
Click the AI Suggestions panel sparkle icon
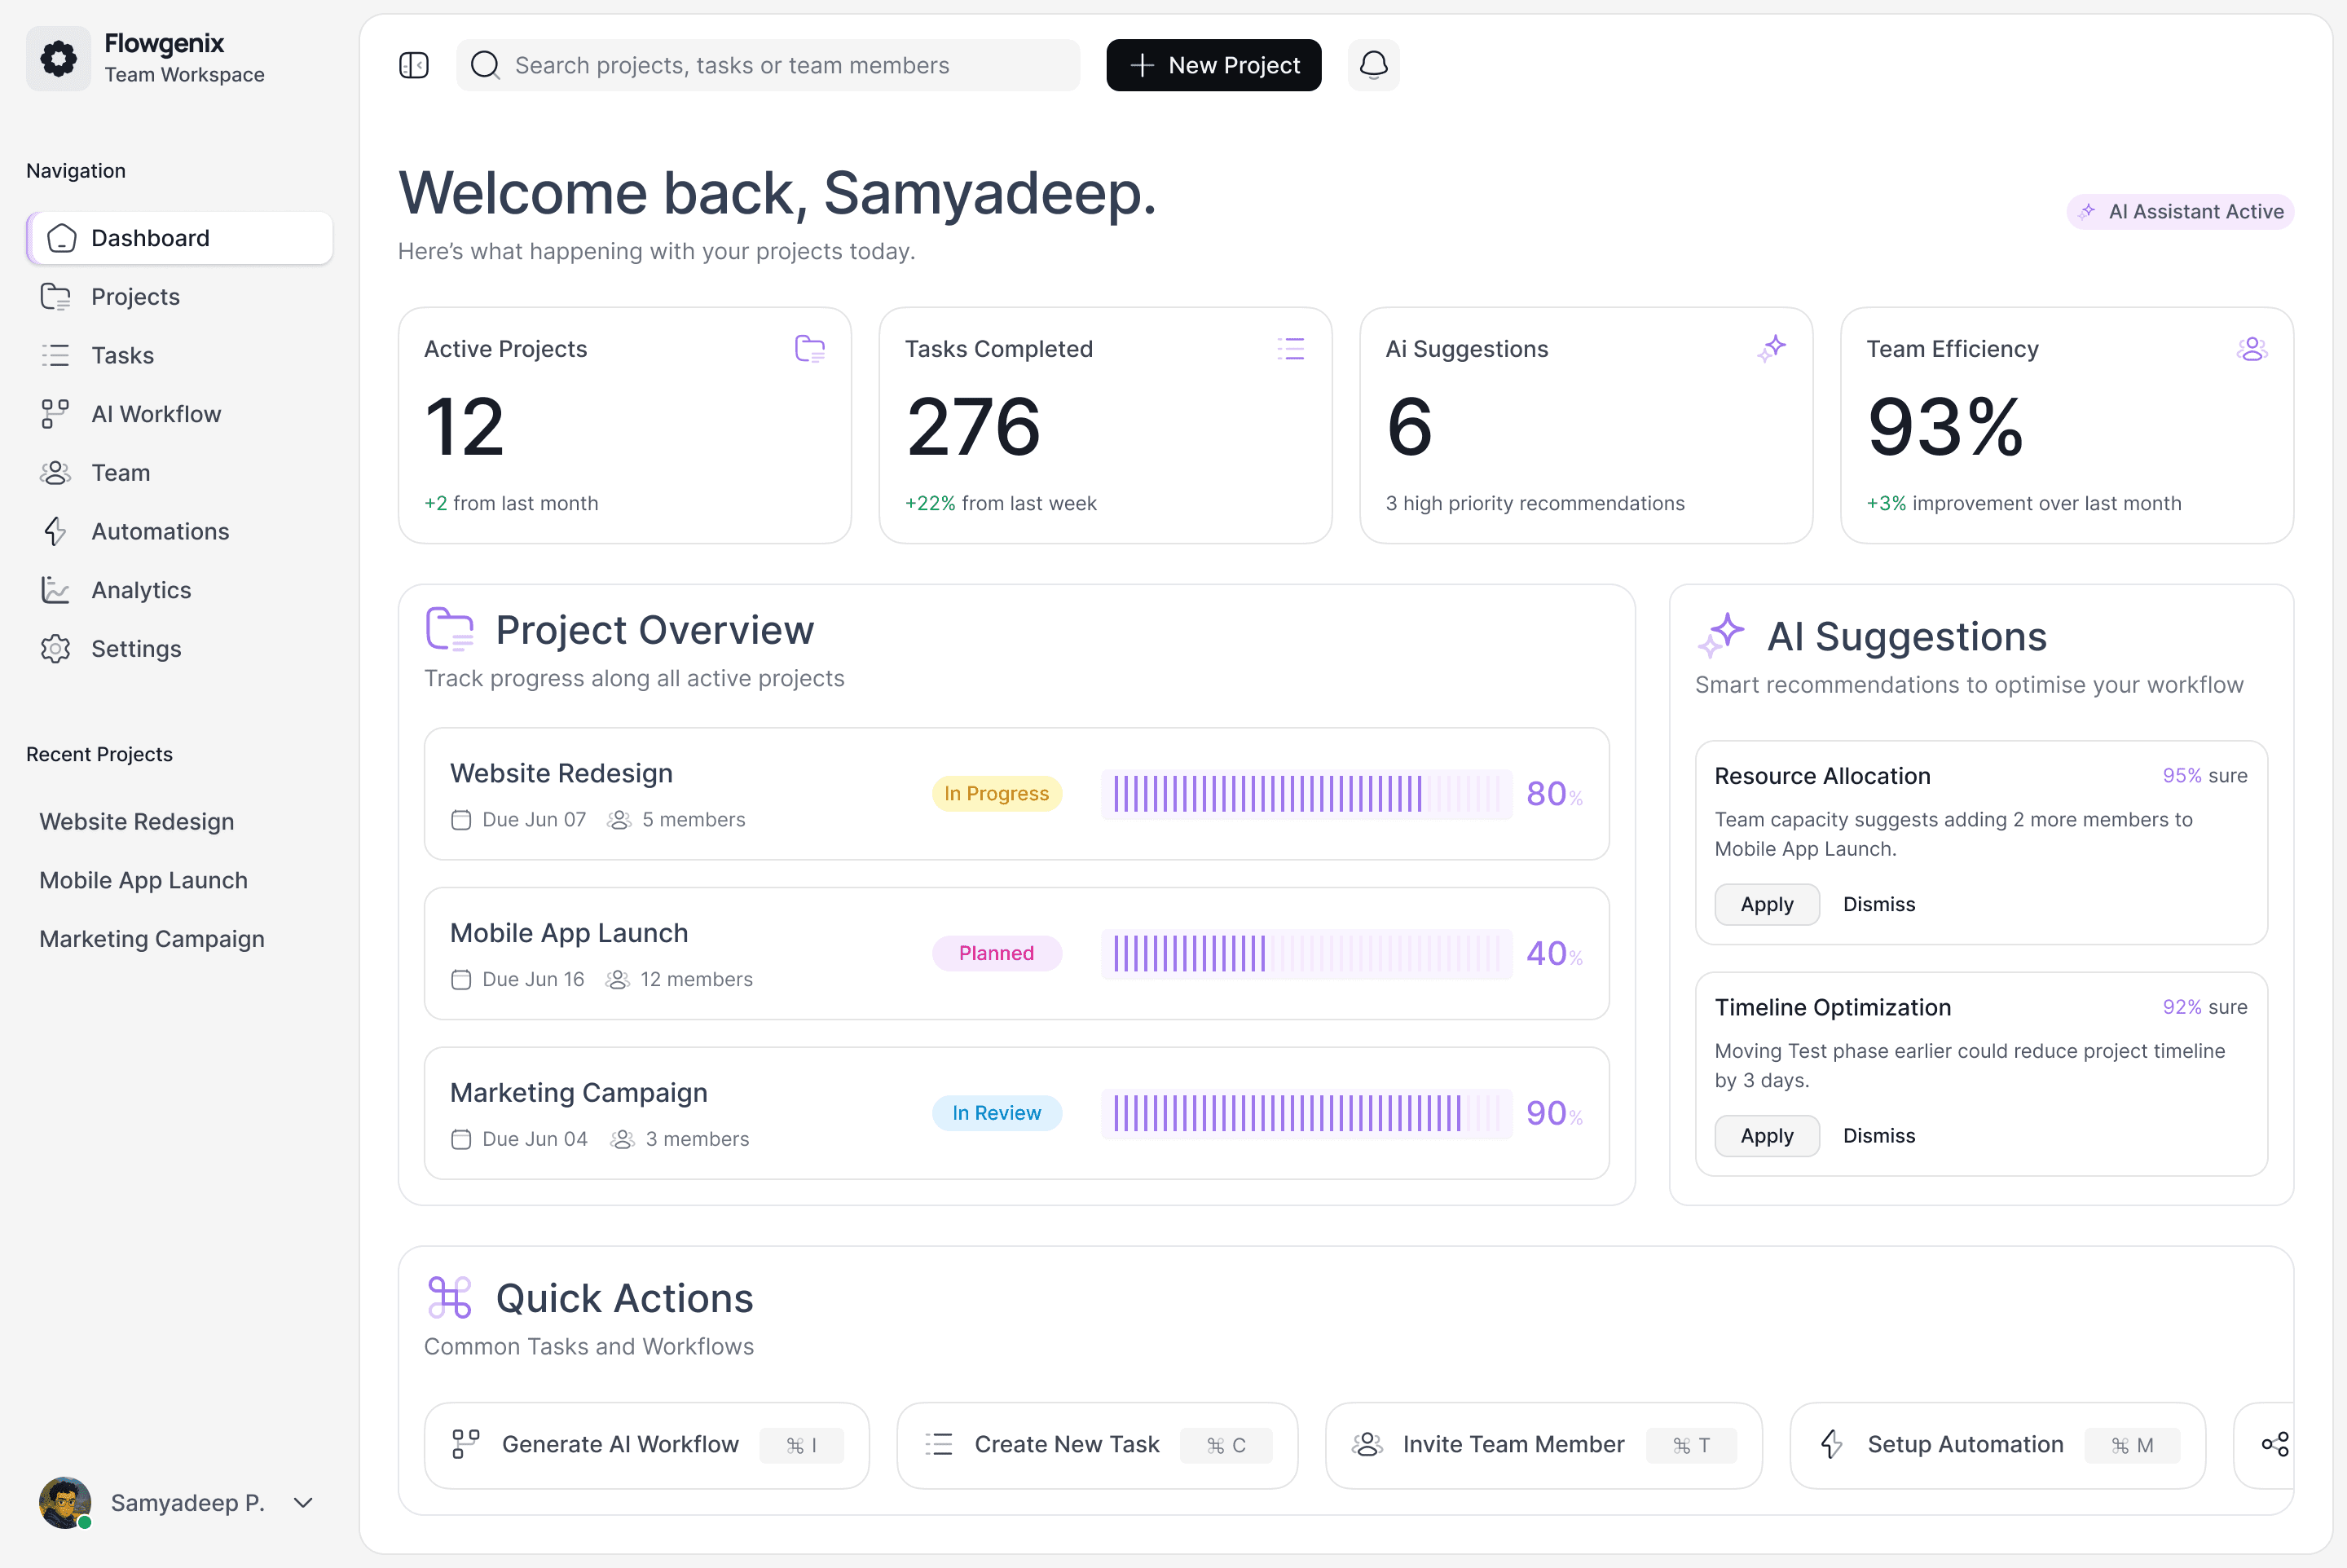point(1721,636)
